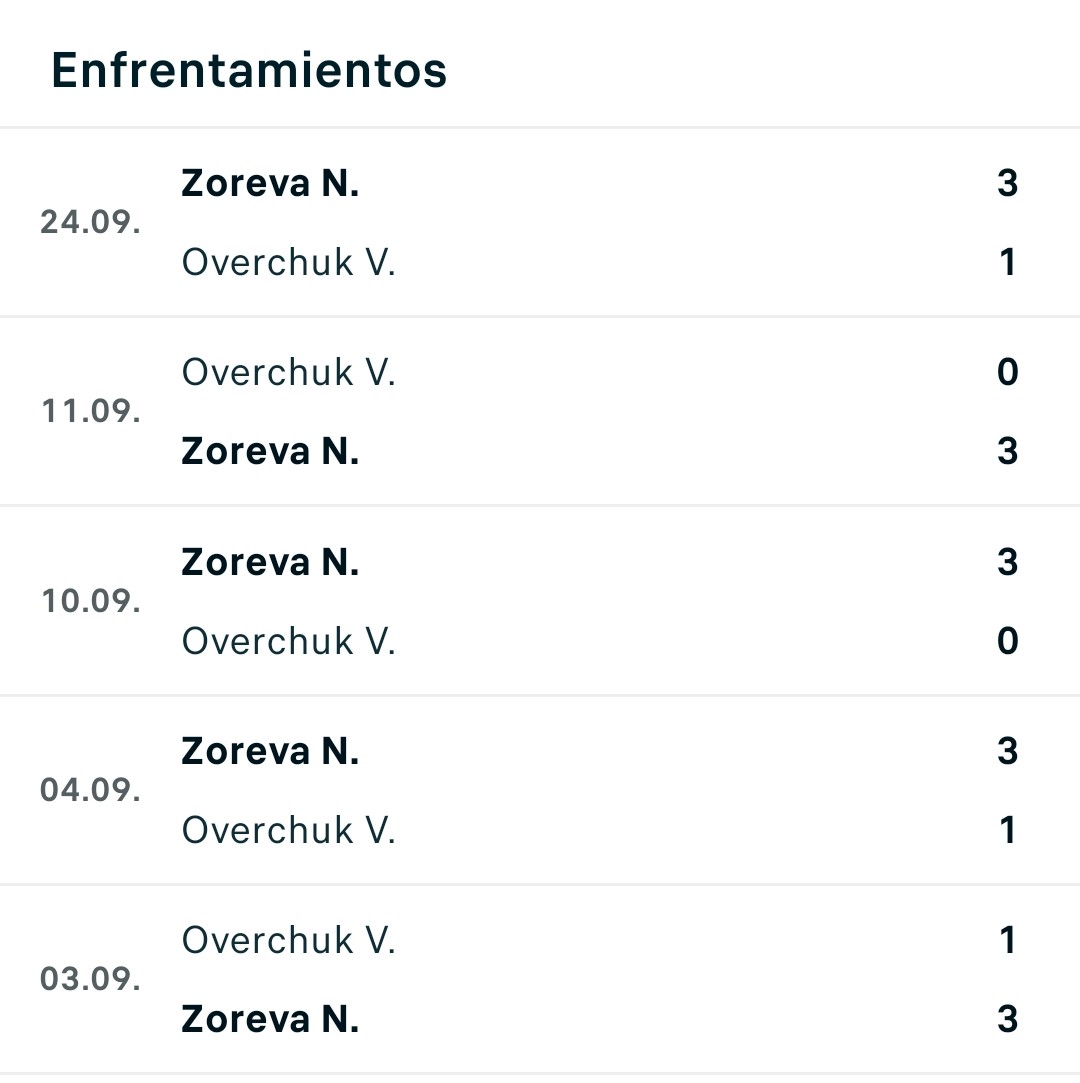The image size is (1080, 1083).
Task: Open the 04.09. match row
Action: coord(540,790)
